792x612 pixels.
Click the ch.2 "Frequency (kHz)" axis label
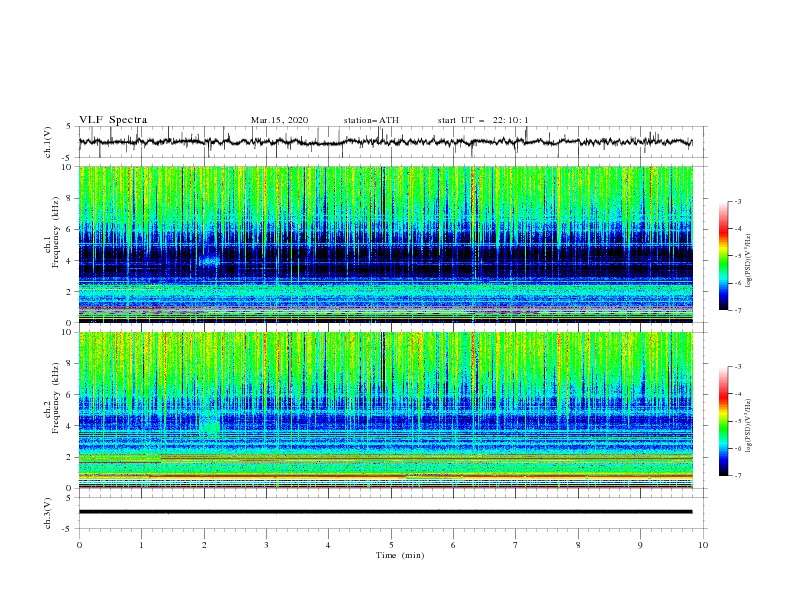[55, 398]
